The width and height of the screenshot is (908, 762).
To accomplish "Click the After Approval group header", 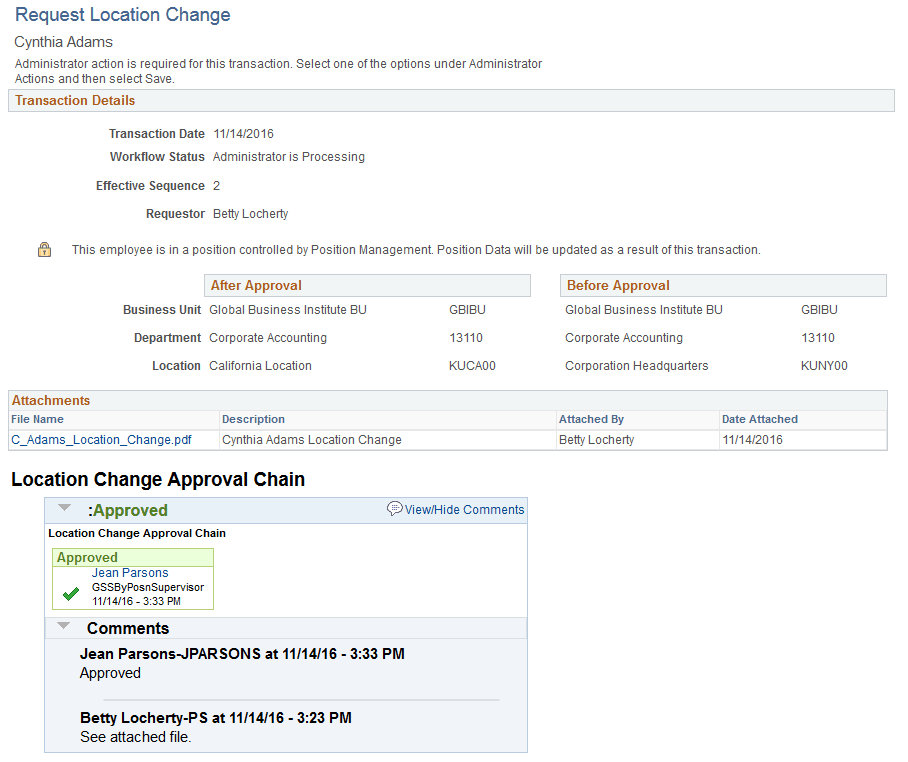I will click(367, 285).
